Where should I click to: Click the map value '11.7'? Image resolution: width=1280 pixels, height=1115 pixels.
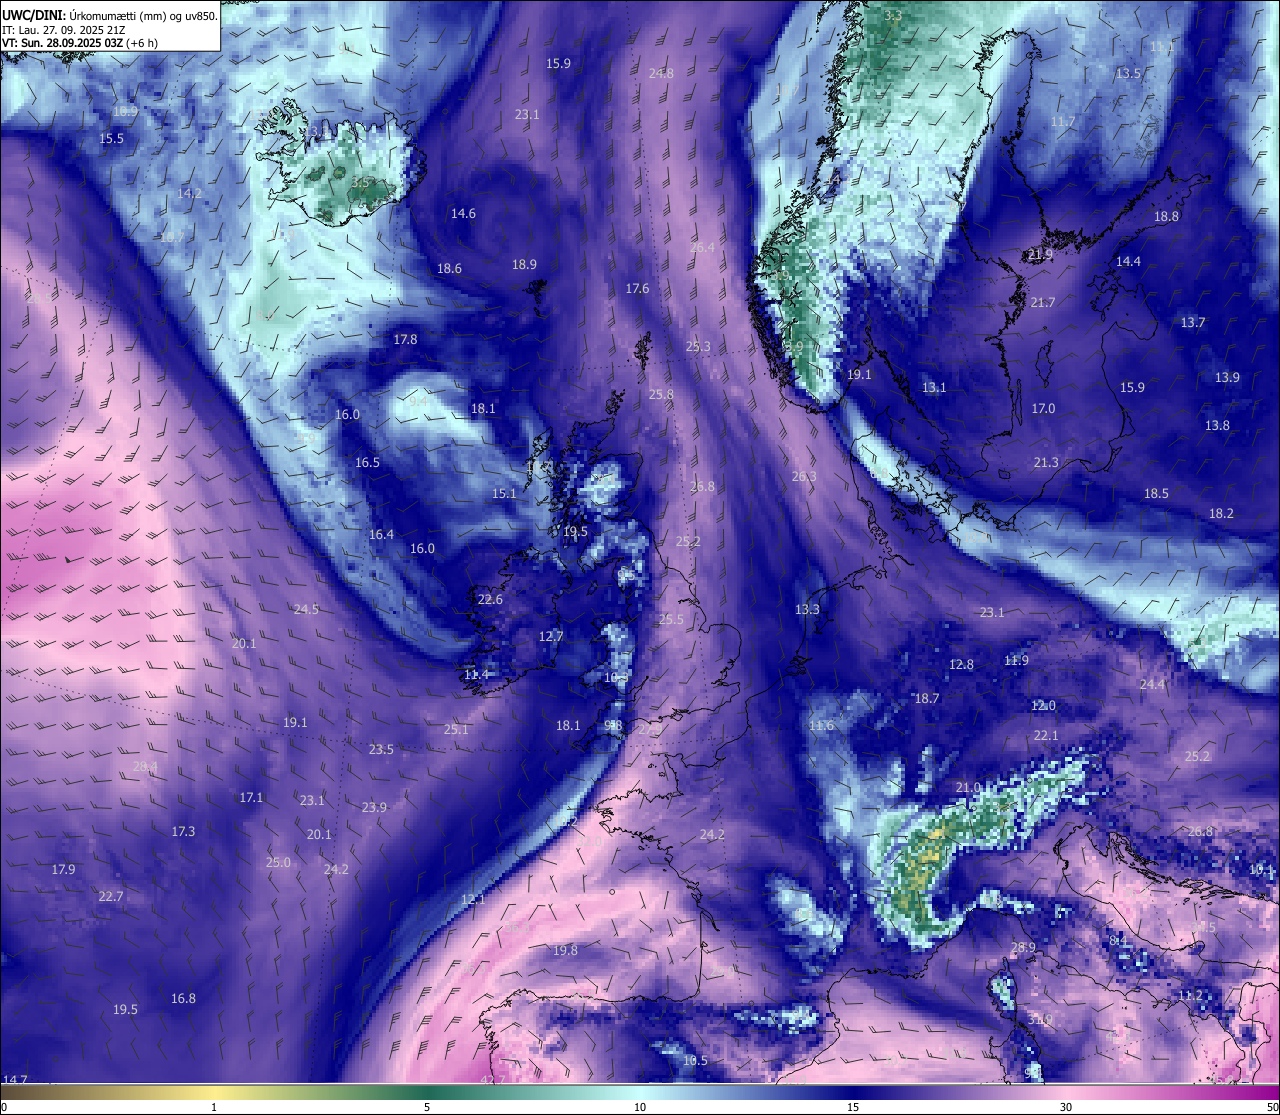point(1063,122)
